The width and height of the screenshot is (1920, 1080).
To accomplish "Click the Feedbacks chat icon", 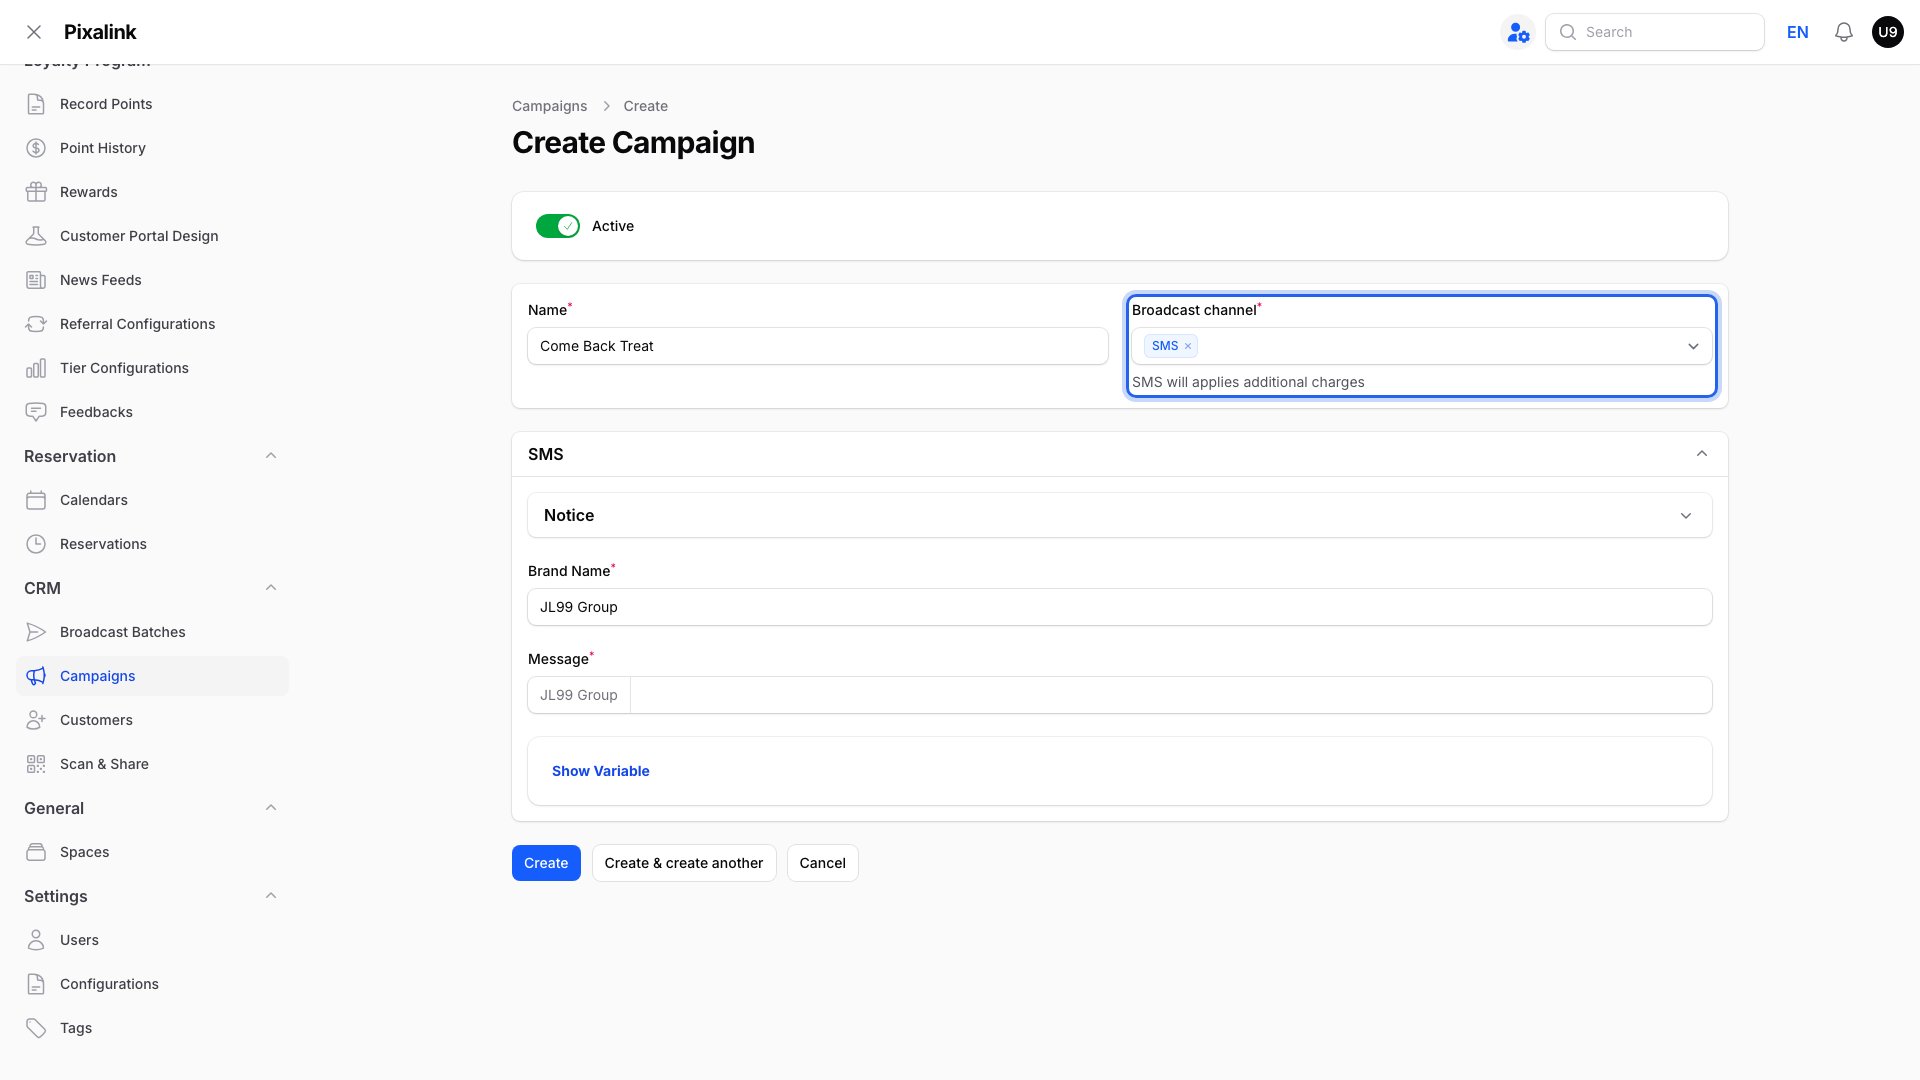I will coord(36,412).
